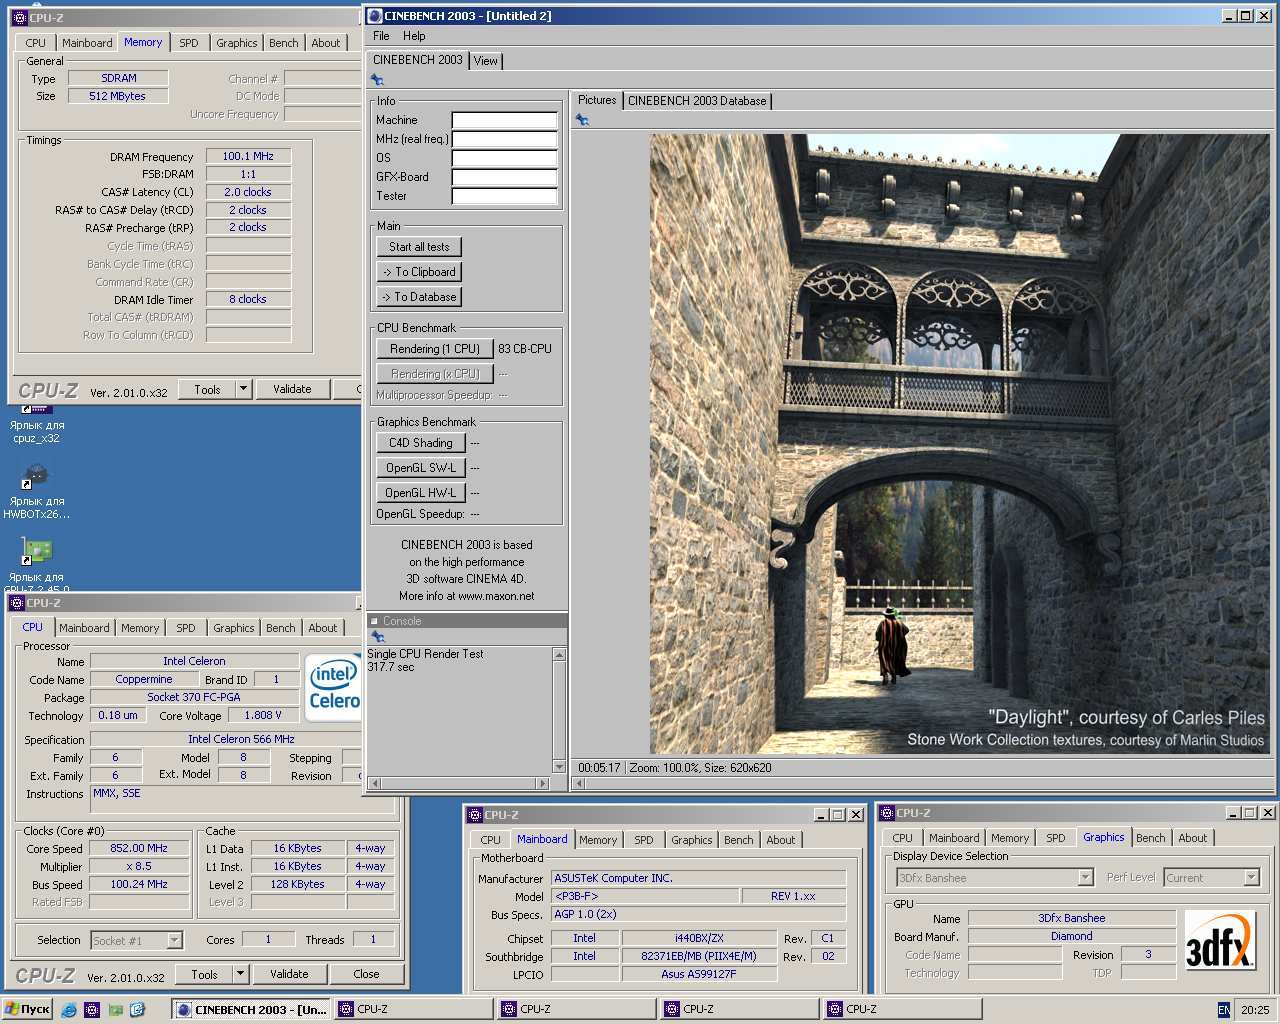Open the HWBOTx26 desktop shortcut icon
Screen dimensions: 1280x1024
(x=36, y=475)
